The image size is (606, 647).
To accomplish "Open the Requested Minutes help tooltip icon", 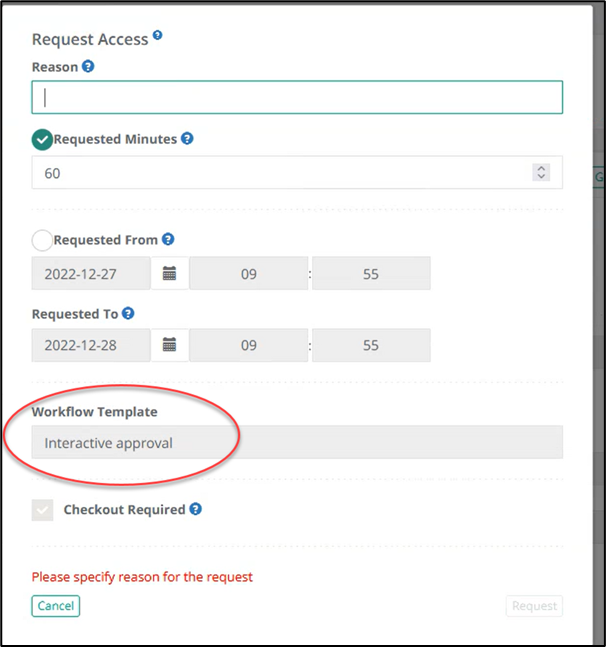I will (187, 139).
